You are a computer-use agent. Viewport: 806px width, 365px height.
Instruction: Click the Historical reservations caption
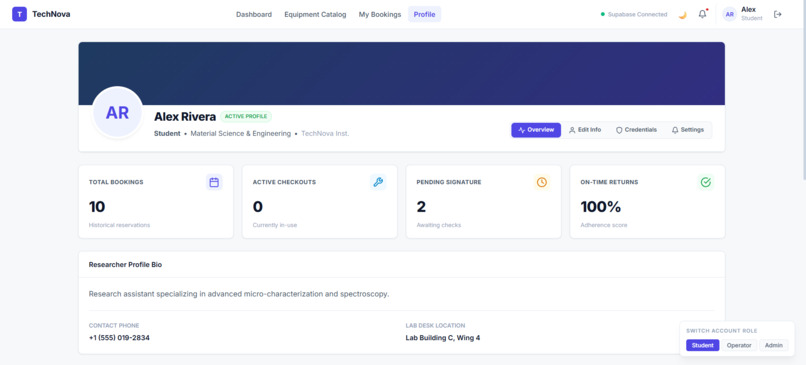tap(119, 225)
